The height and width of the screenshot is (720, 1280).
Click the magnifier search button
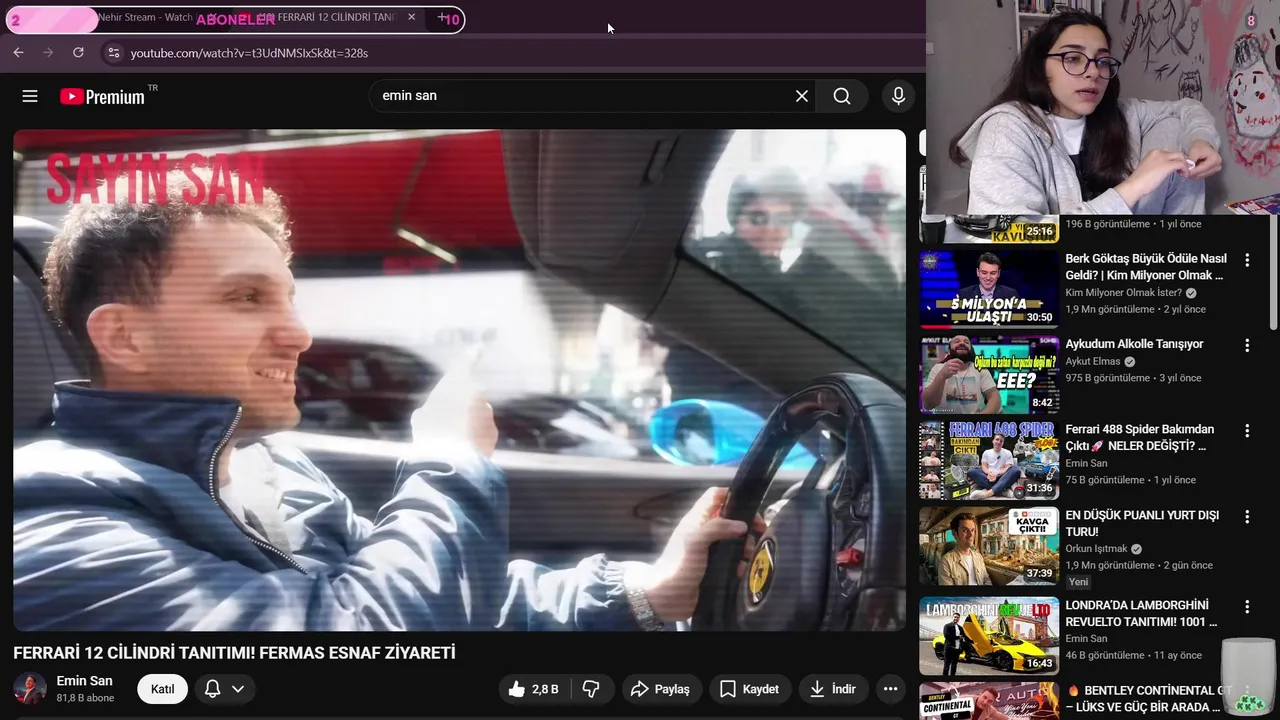pyautogui.click(x=842, y=96)
